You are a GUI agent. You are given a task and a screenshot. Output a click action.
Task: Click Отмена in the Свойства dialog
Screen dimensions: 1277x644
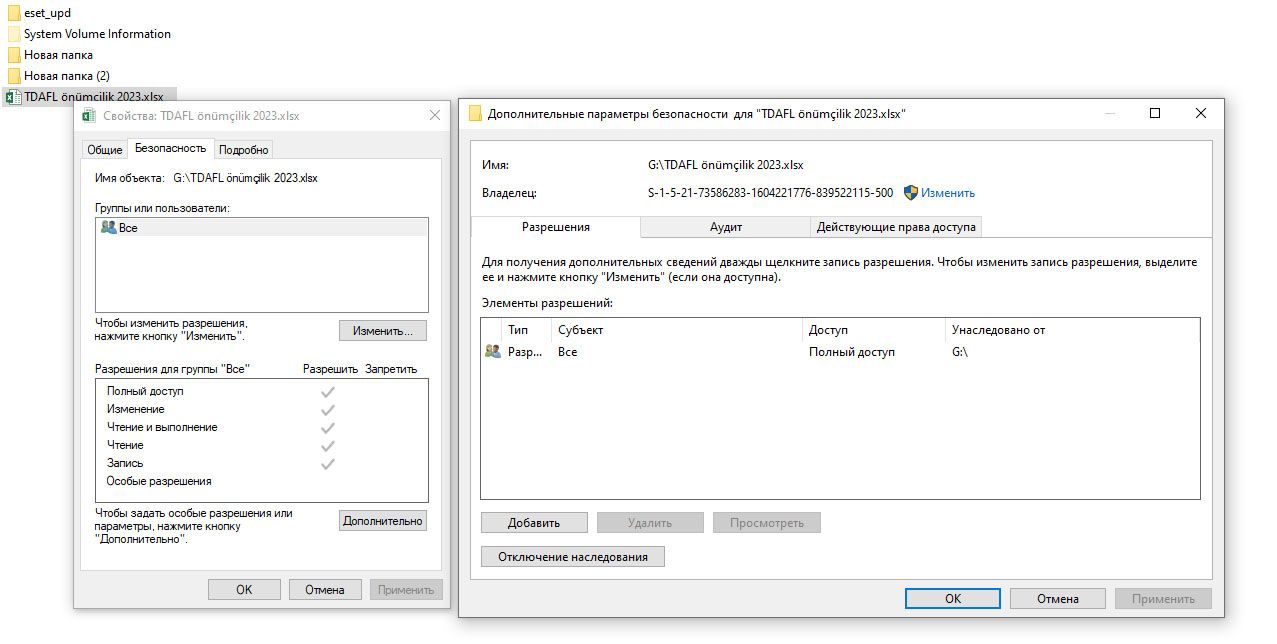[x=325, y=590]
